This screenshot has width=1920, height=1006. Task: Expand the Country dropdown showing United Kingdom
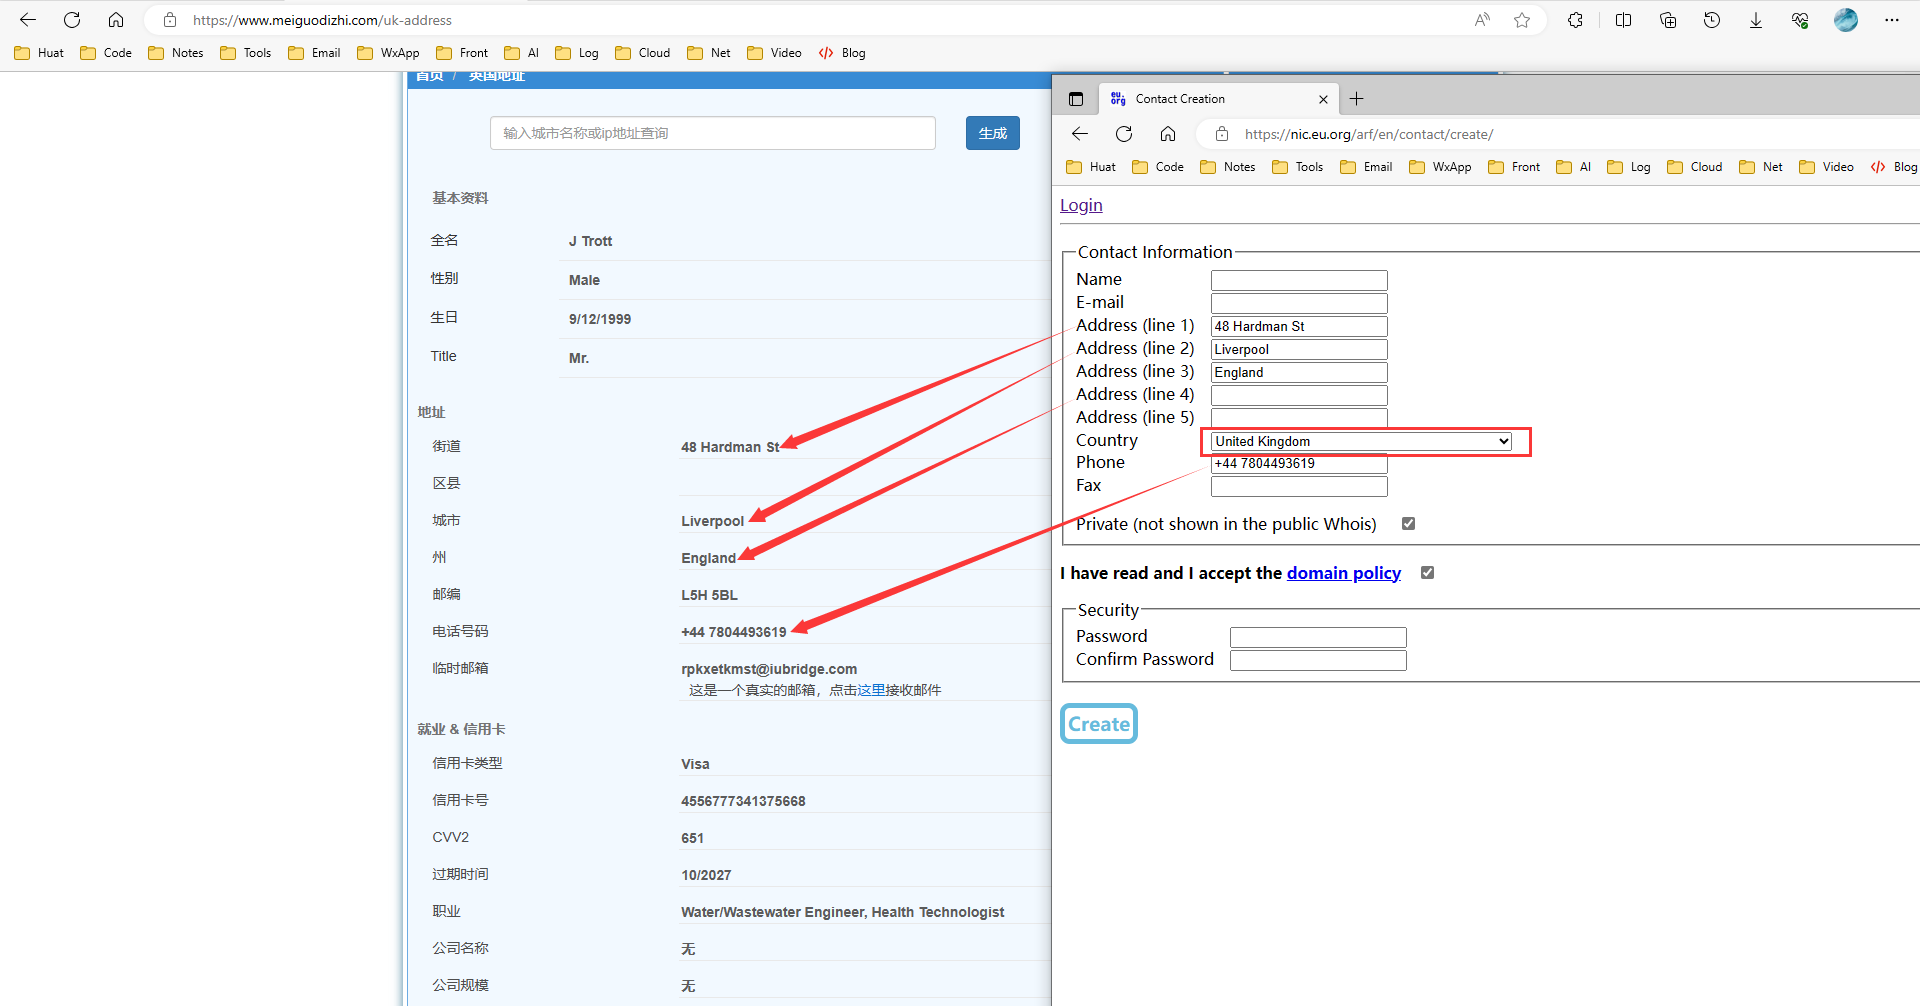point(1361,441)
